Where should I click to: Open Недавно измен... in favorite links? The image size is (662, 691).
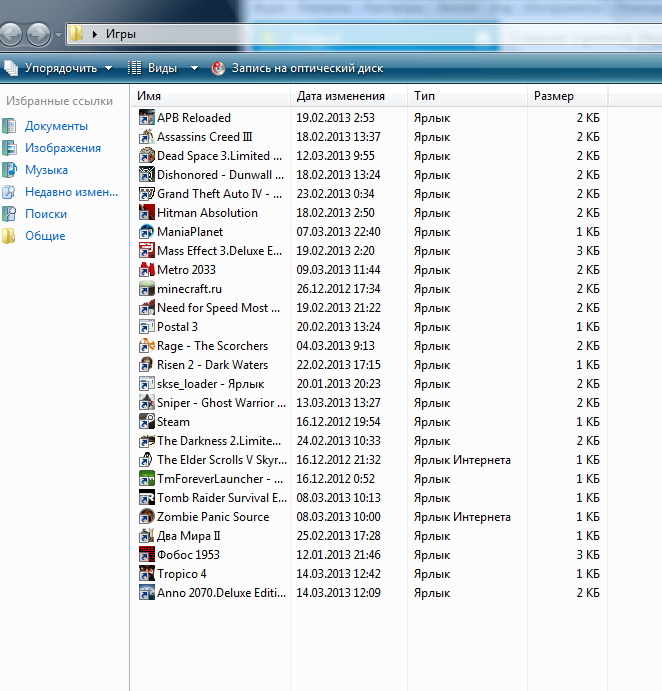[x=71, y=192]
